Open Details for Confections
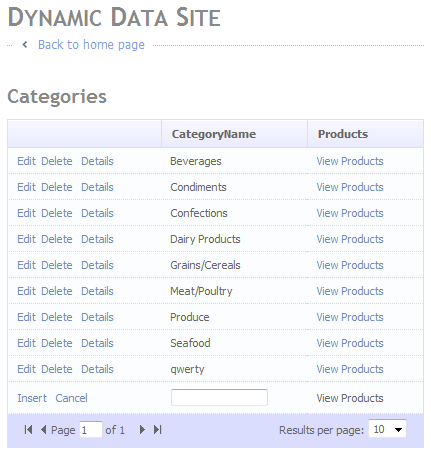Screen dimensions: 431x455 pos(97,213)
